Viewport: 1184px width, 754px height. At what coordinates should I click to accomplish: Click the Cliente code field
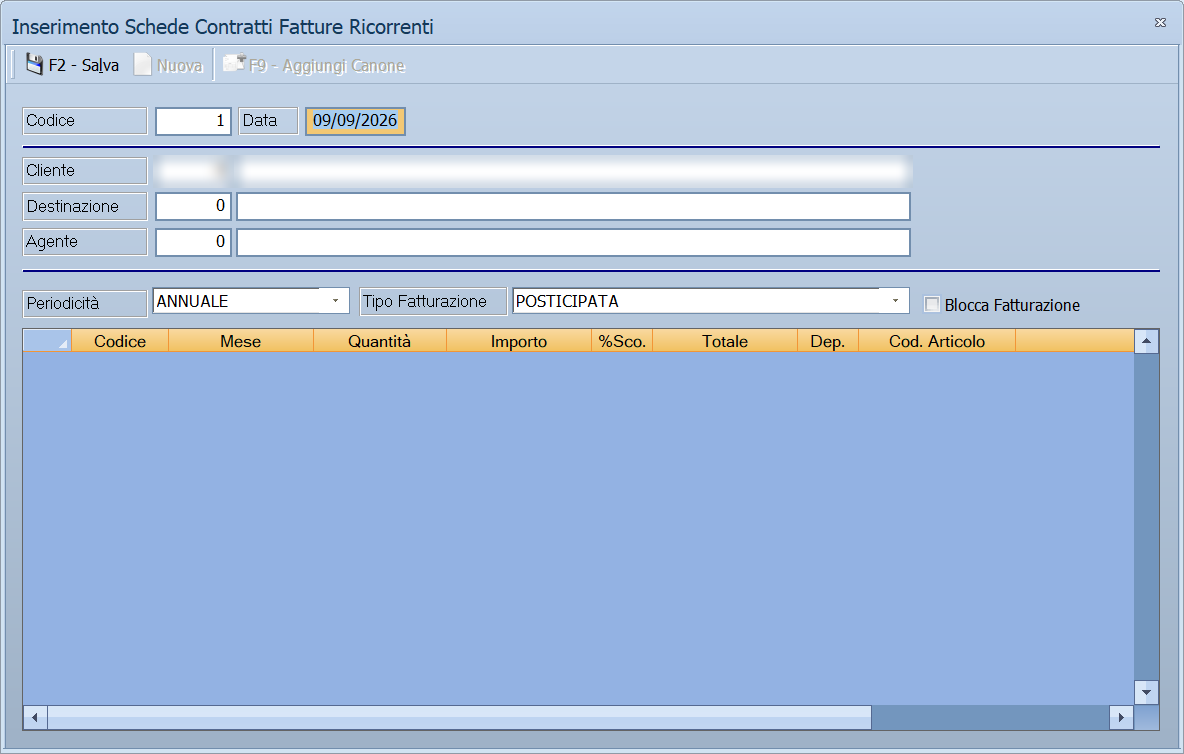point(193,171)
